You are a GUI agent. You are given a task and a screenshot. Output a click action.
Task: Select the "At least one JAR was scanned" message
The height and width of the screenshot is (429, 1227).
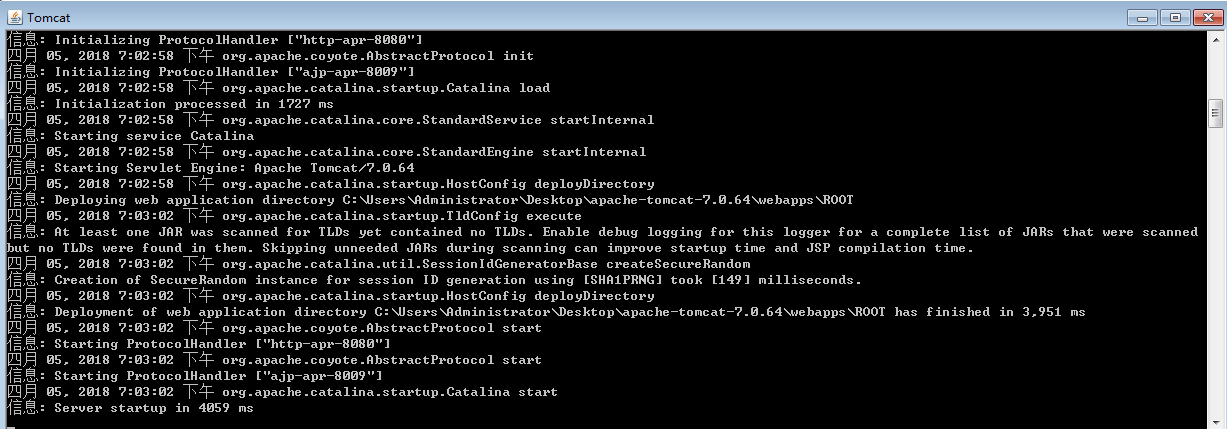602,240
